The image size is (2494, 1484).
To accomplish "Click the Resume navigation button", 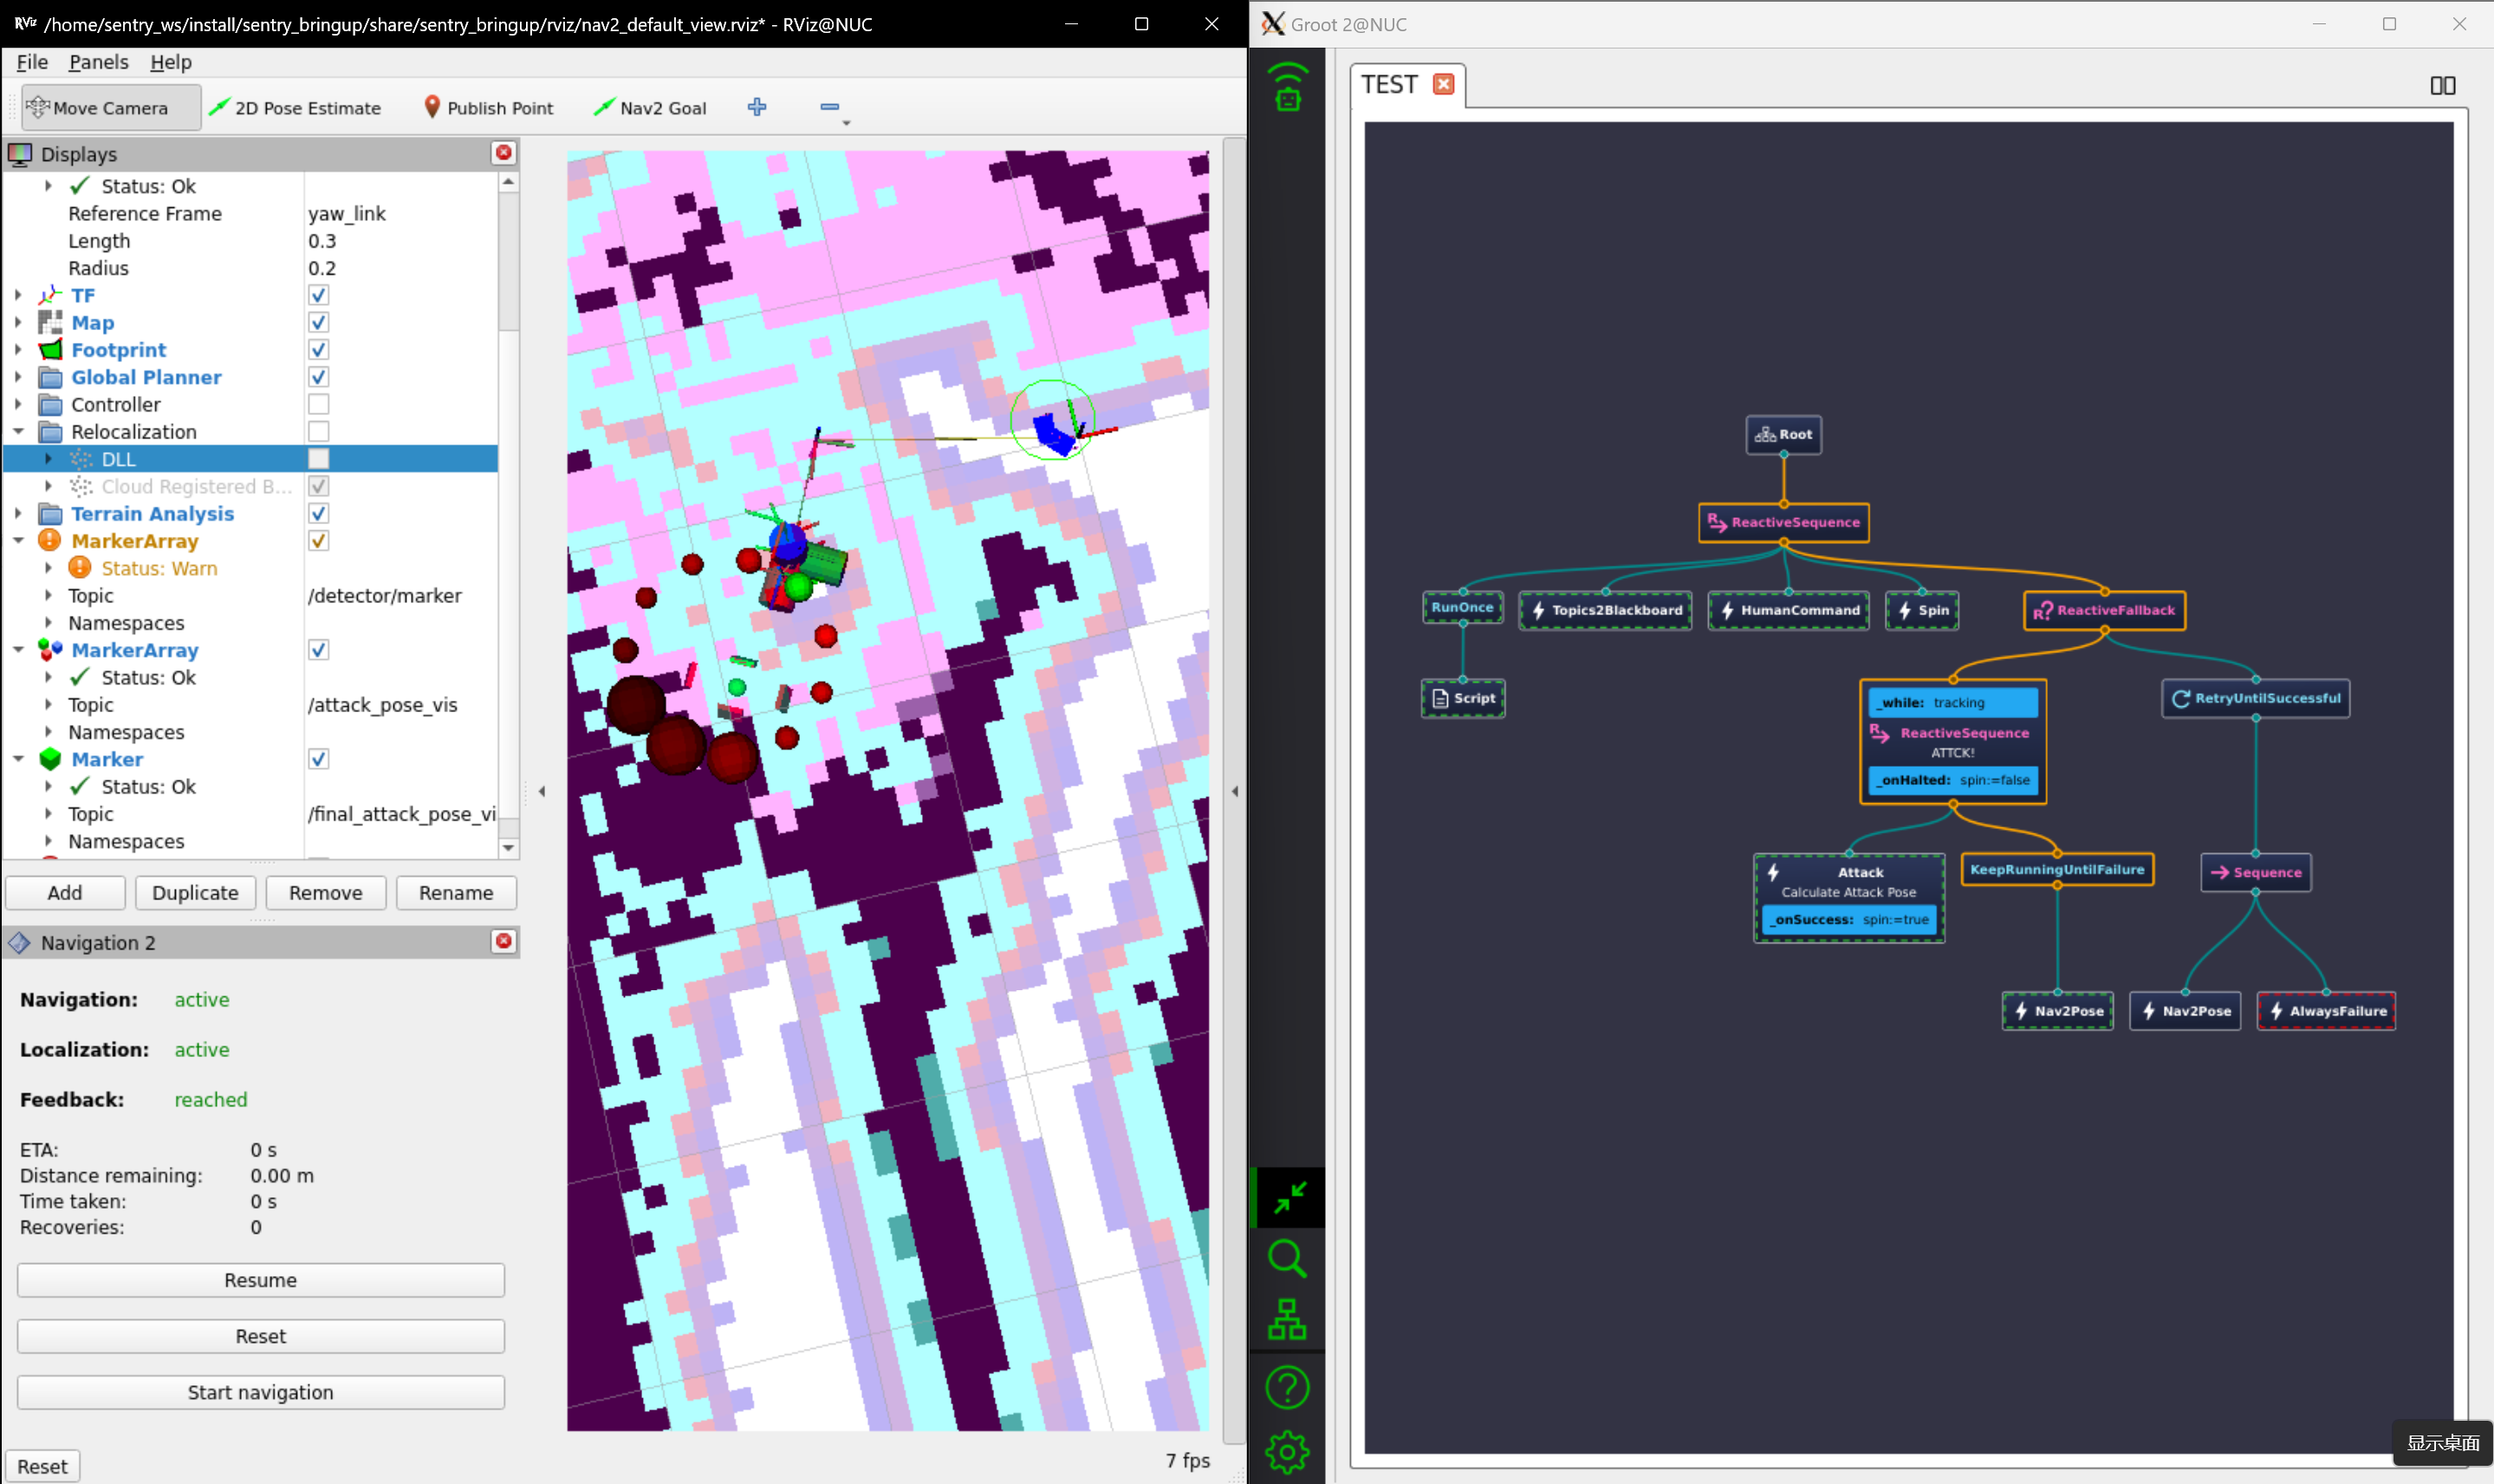I will pyautogui.click(x=260, y=1280).
